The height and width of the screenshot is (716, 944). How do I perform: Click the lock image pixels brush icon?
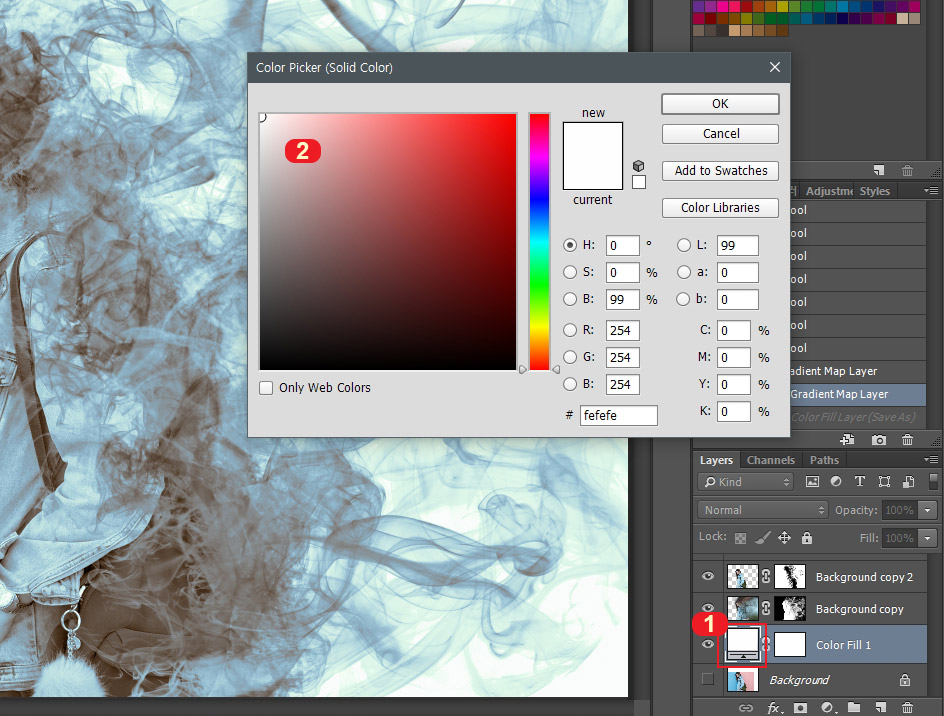(763, 537)
